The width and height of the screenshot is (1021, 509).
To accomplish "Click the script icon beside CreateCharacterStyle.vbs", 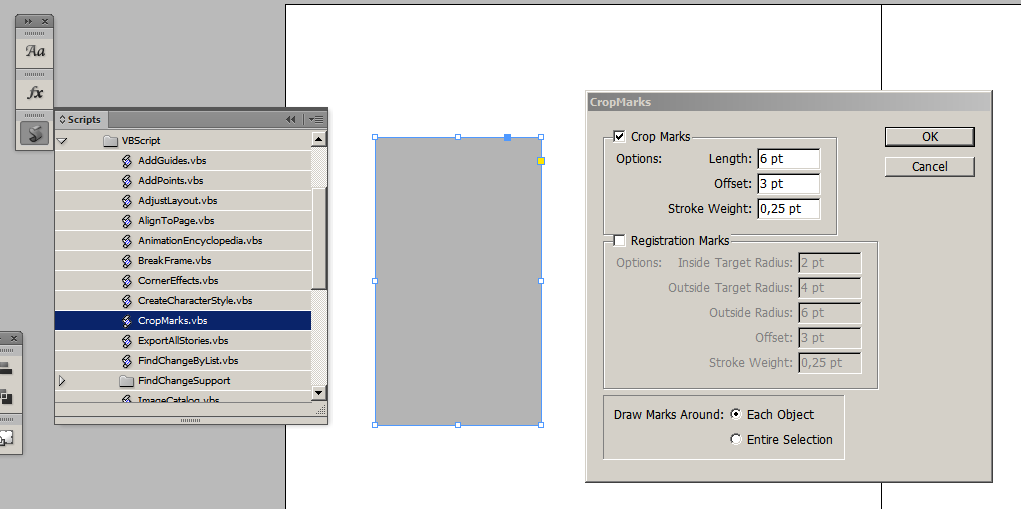I will click(x=127, y=301).
